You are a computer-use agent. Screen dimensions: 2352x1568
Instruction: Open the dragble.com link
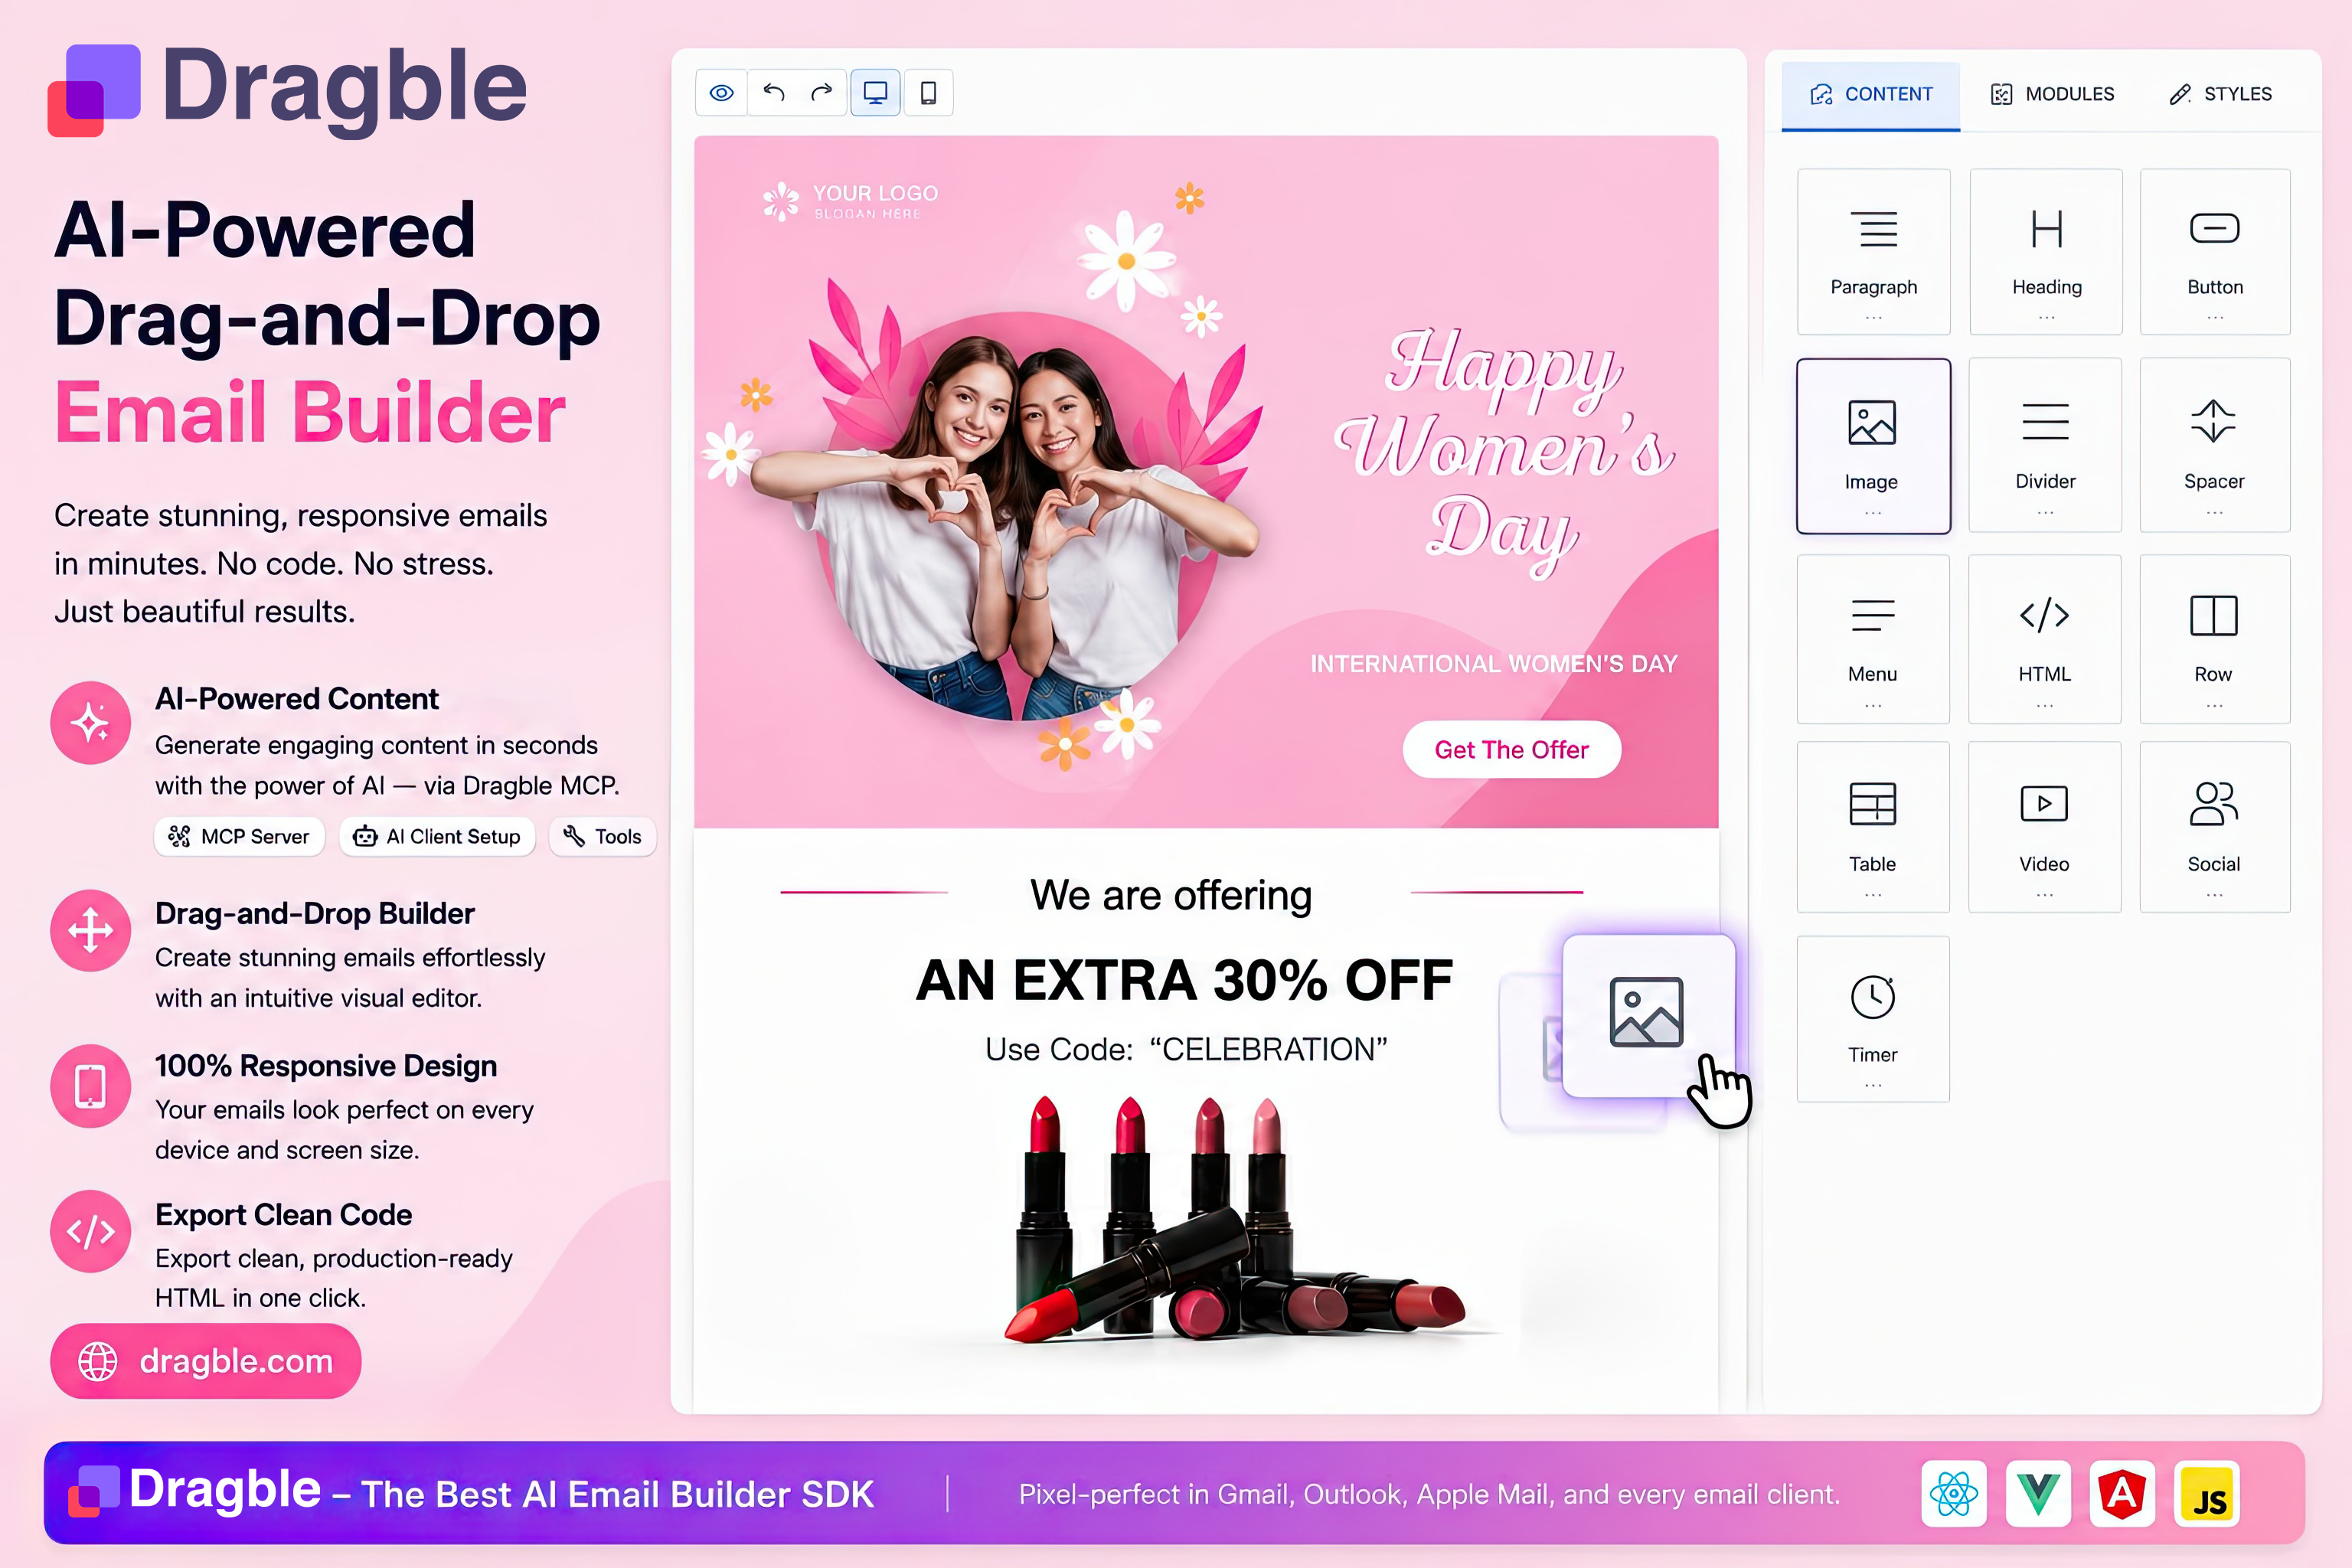(206, 1361)
